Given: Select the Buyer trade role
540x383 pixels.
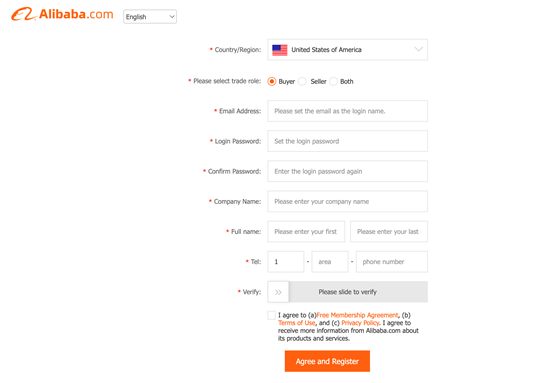Looking at the screenshot, I should (x=272, y=82).
